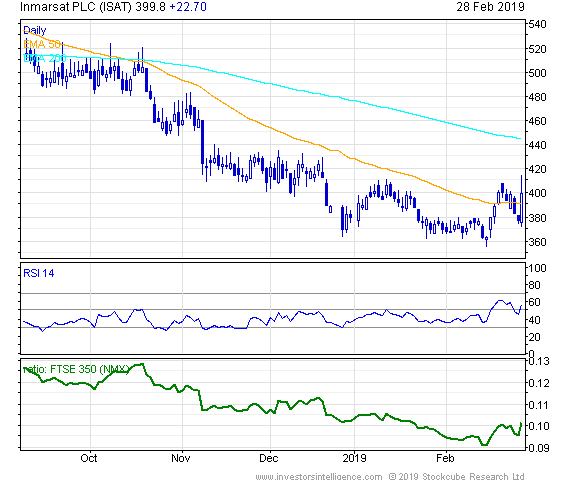Click the '380' price axis label
Viewport: 575px width, 480px height.
[538, 218]
